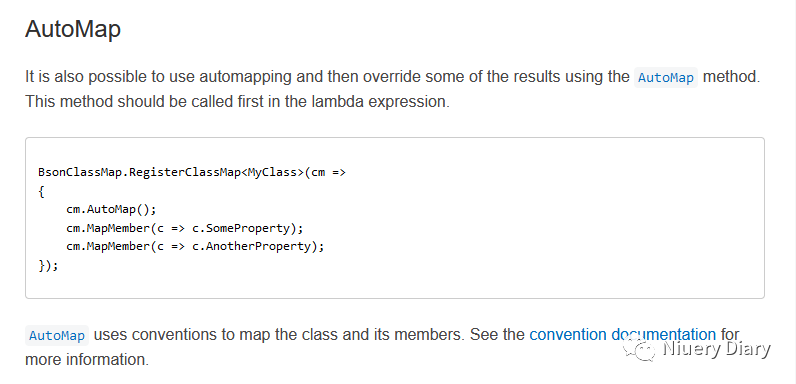Click the AutoMap section heading
This screenshot has height=384, width=796.
(x=73, y=29)
